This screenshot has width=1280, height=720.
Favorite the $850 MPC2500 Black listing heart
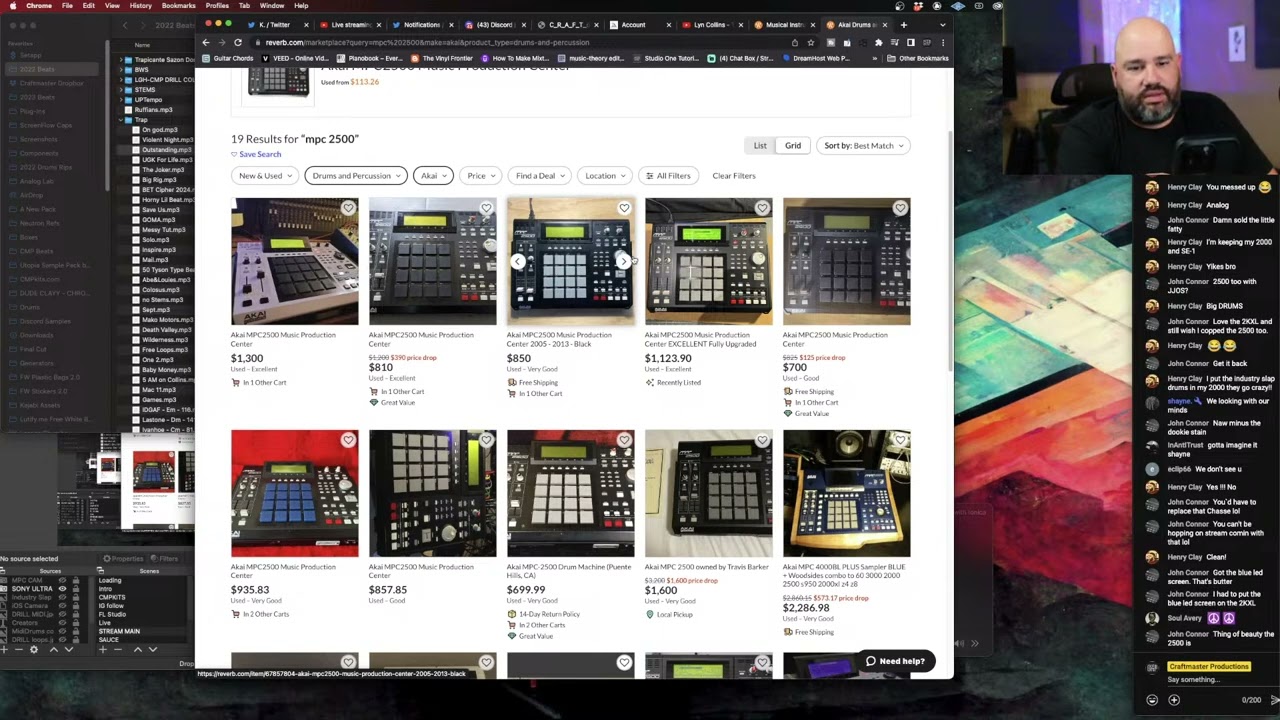pos(624,208)
